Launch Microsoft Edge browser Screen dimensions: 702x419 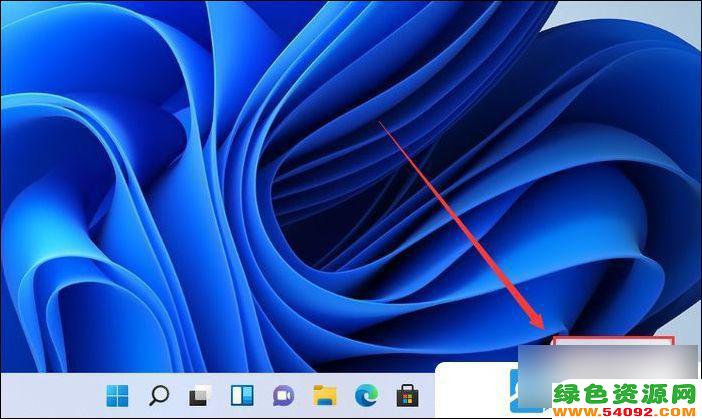point(366,396)
